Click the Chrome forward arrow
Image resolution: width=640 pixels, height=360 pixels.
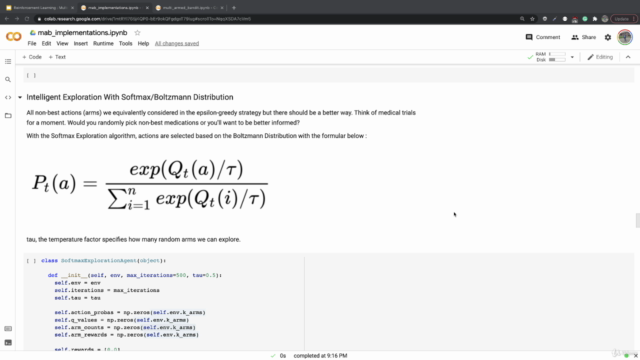[17, 19]
